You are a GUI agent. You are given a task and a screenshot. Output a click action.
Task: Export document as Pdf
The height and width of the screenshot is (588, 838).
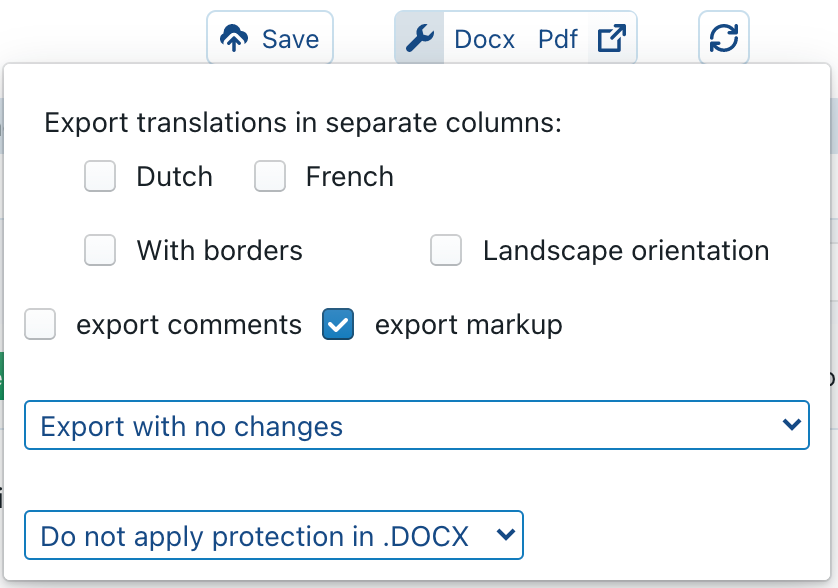click(x=558, y=39)
